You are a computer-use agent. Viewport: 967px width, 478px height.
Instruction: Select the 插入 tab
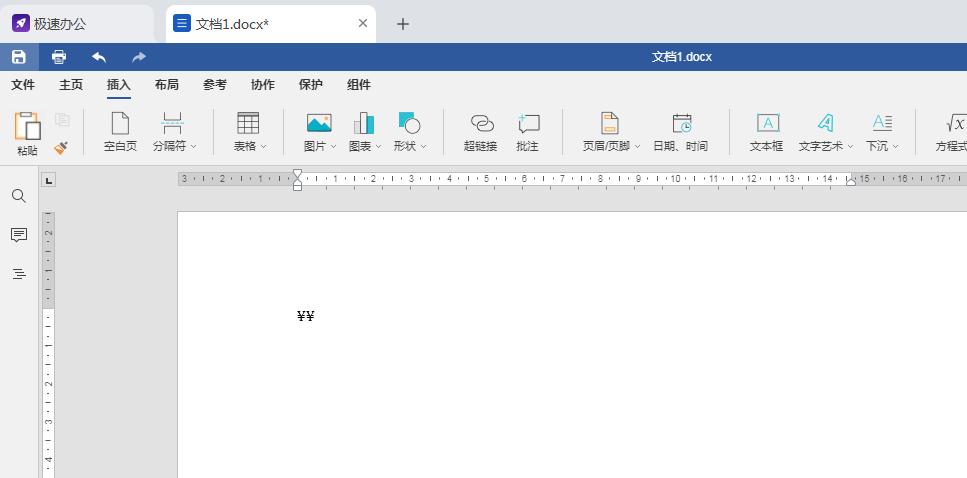coord(118,85)
